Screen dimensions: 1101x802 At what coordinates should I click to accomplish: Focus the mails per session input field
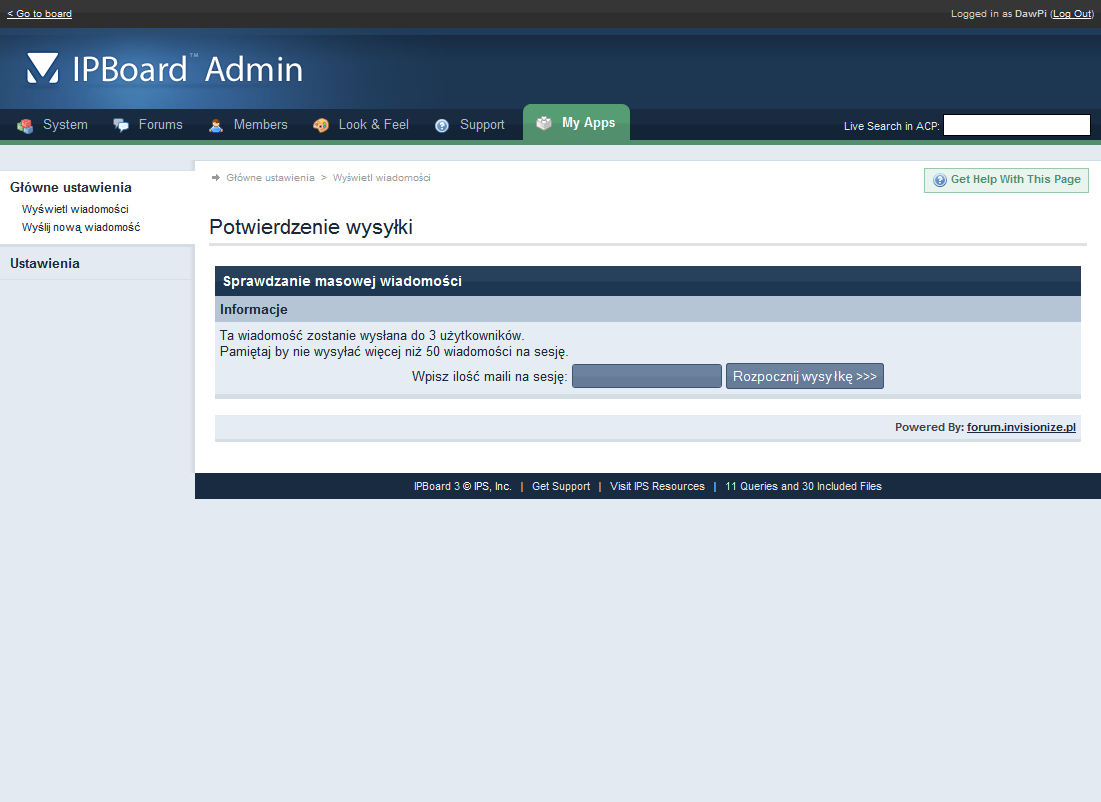pyautogui.click(x=647, y=376)
